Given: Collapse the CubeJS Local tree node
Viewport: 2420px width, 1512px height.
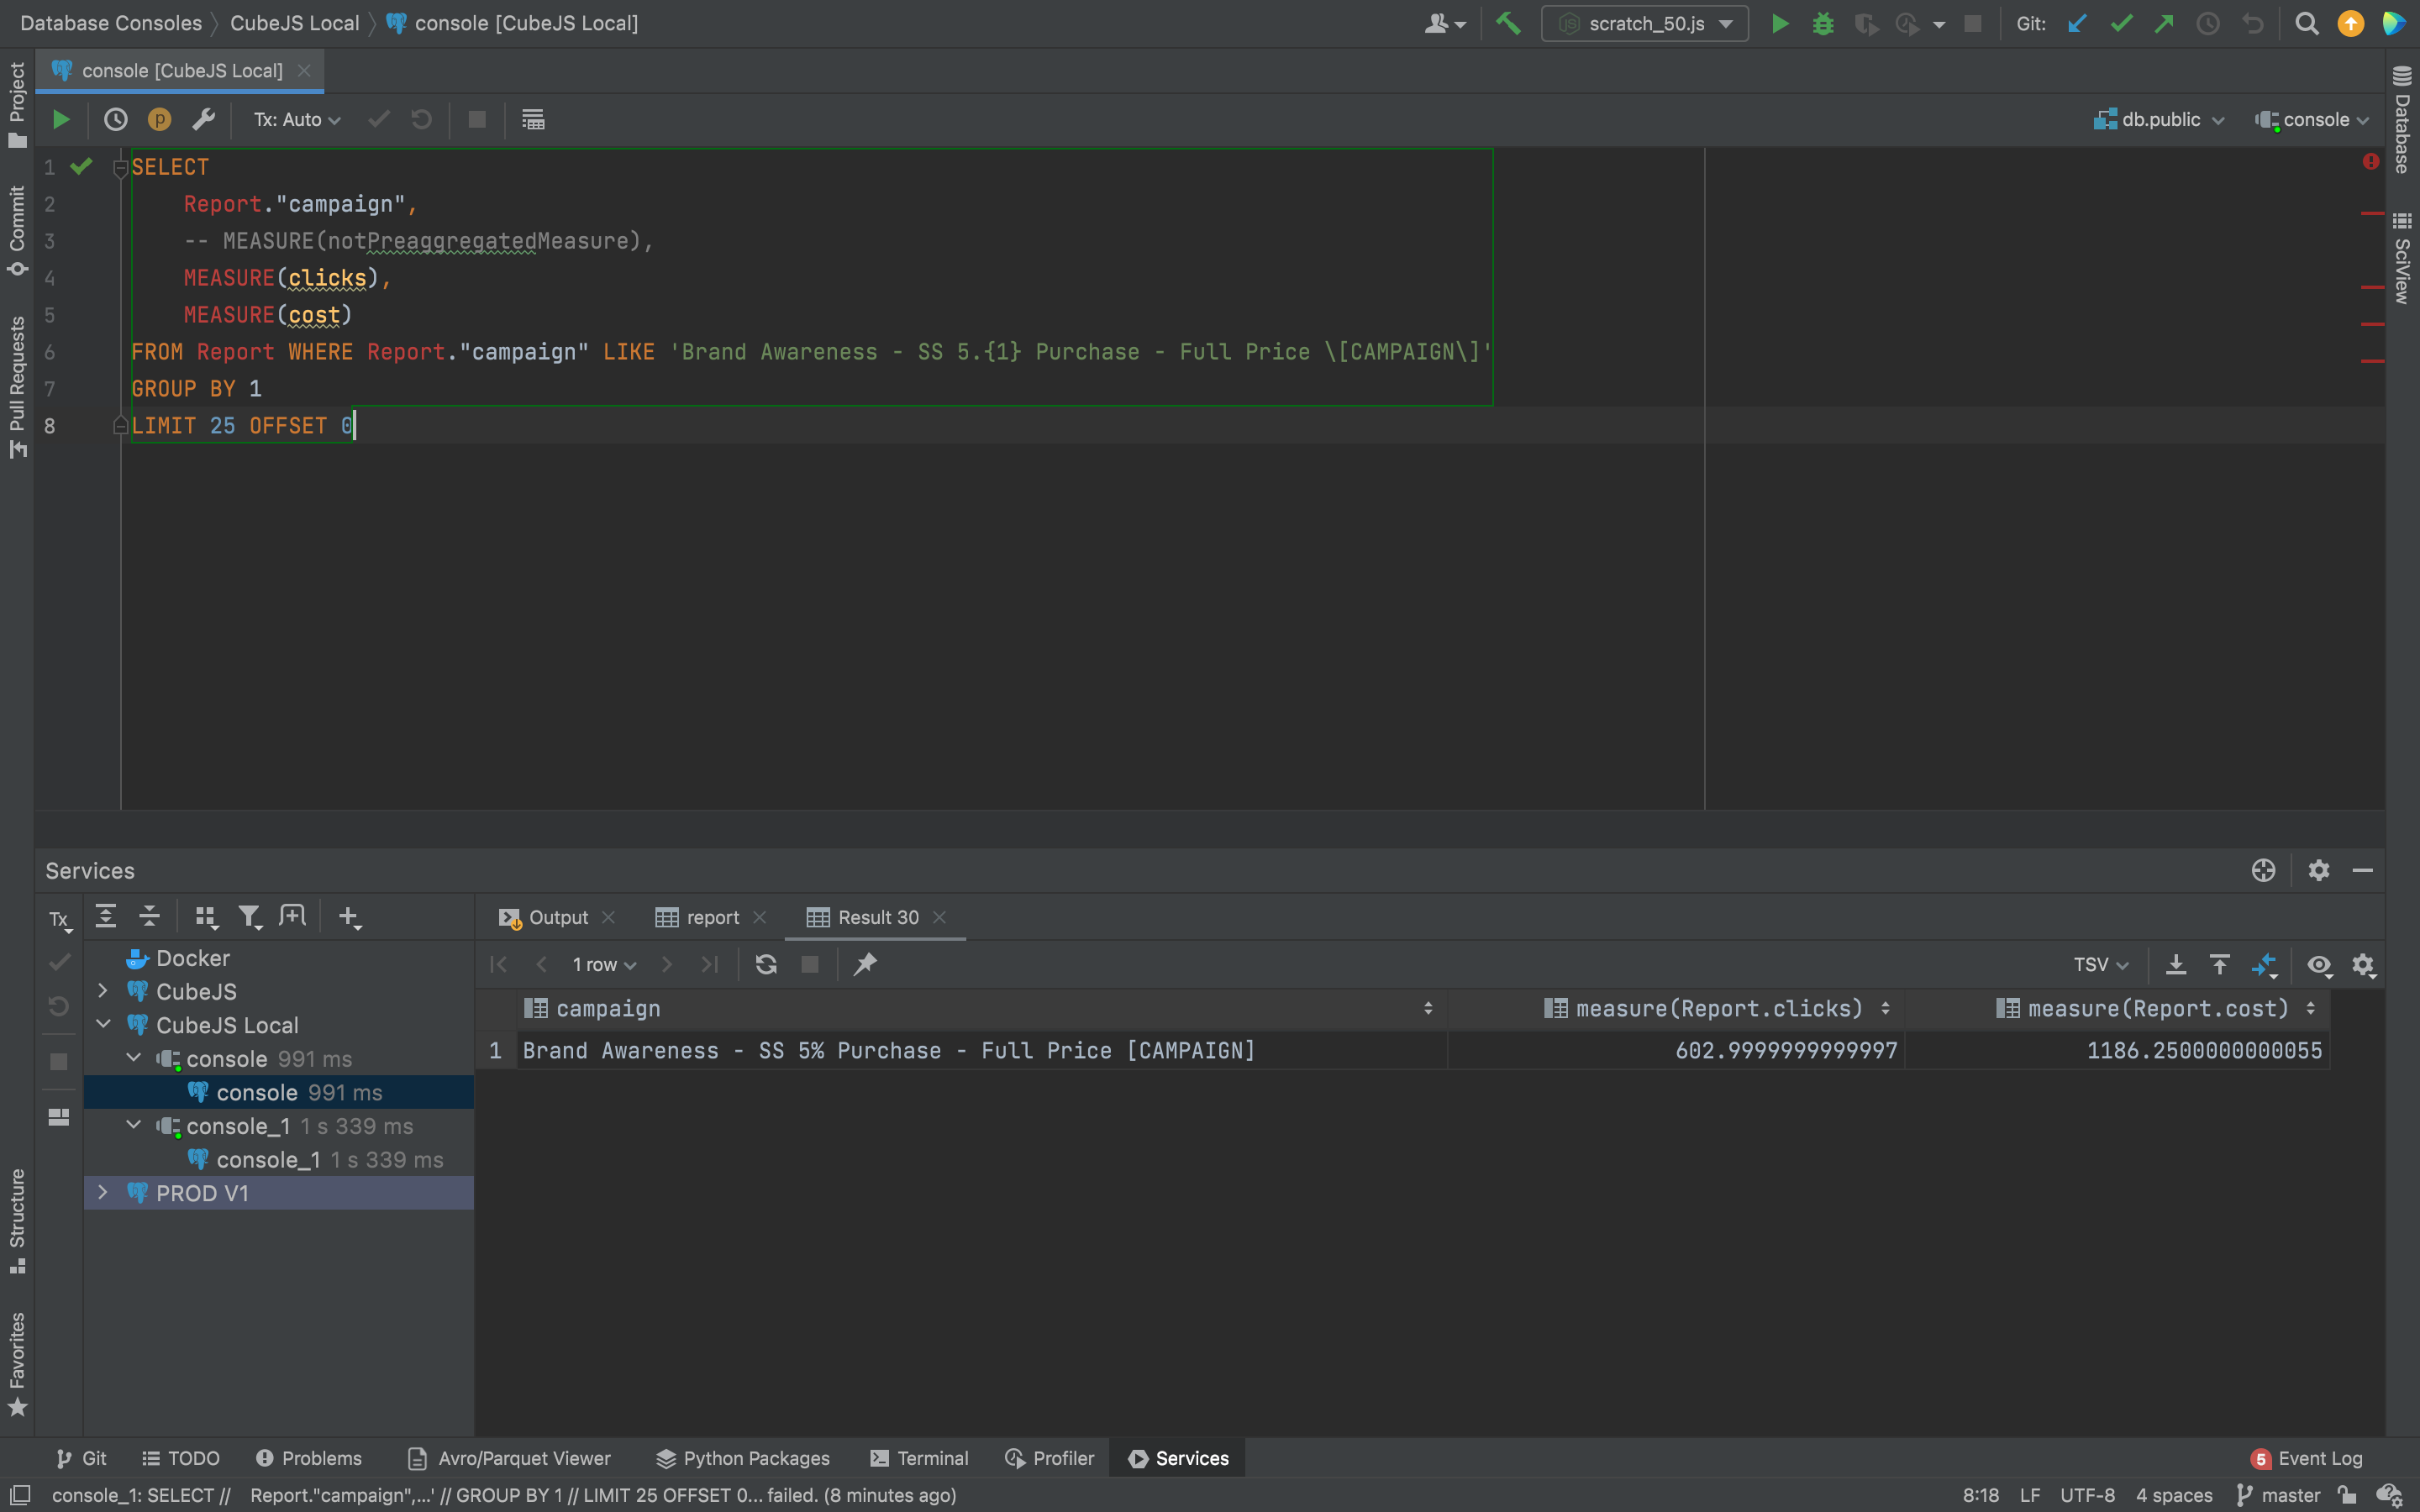Looking at the screenshot, I should pyautogui.click(x=103, y=1024).
